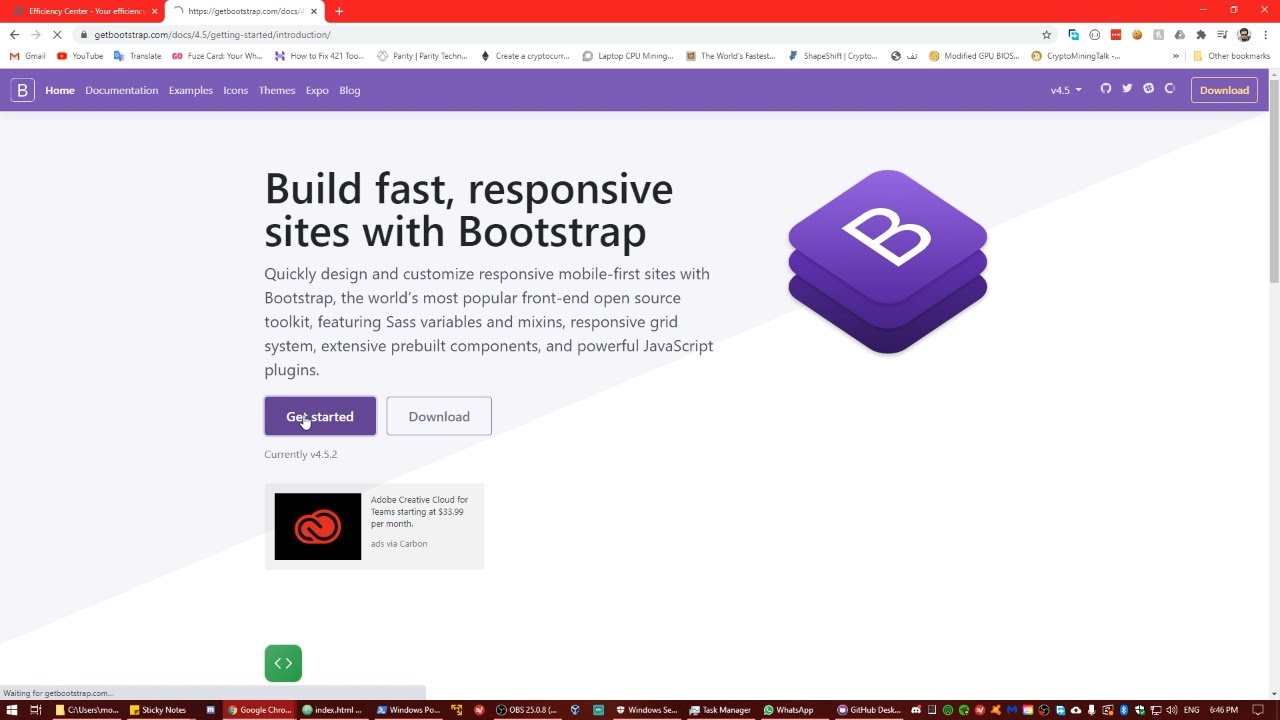This screenshot has height=720, width=1280.
Task: Open Expo in navbar
Action: tap(317, 90)
